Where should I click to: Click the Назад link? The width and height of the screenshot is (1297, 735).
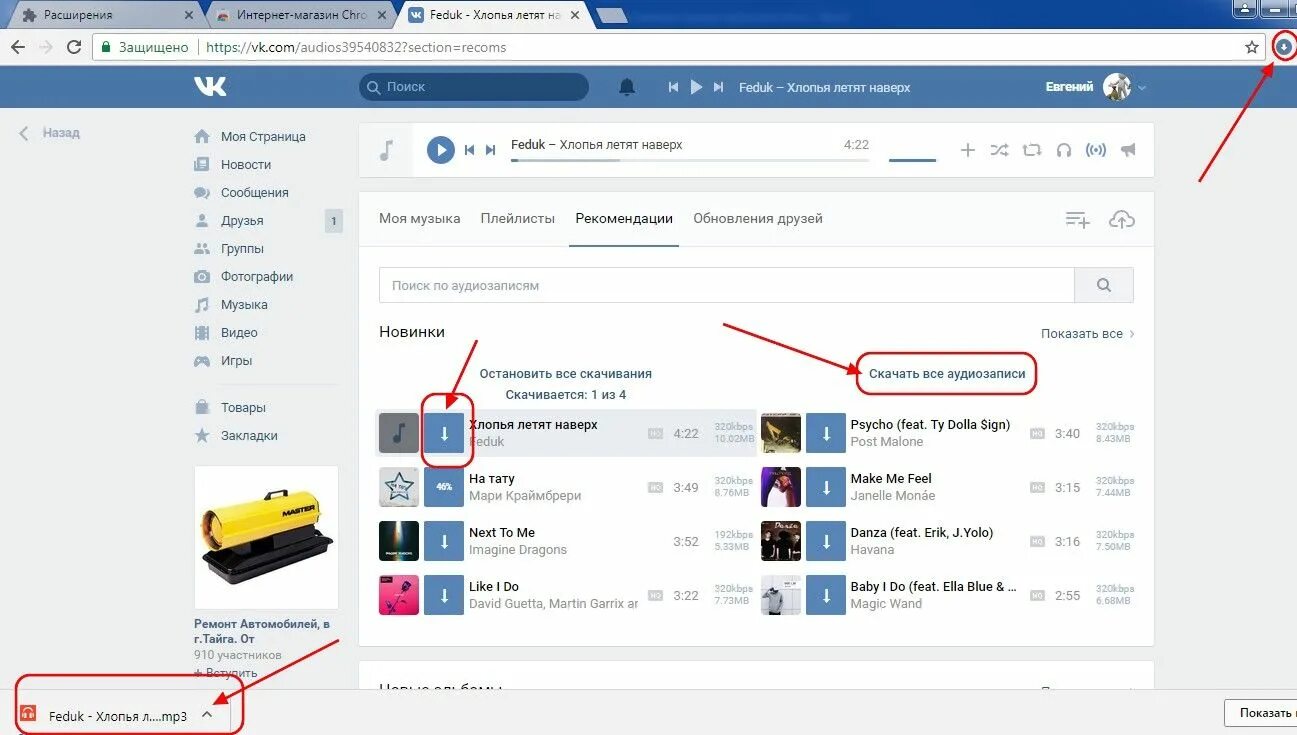click(x=49, y=133)
